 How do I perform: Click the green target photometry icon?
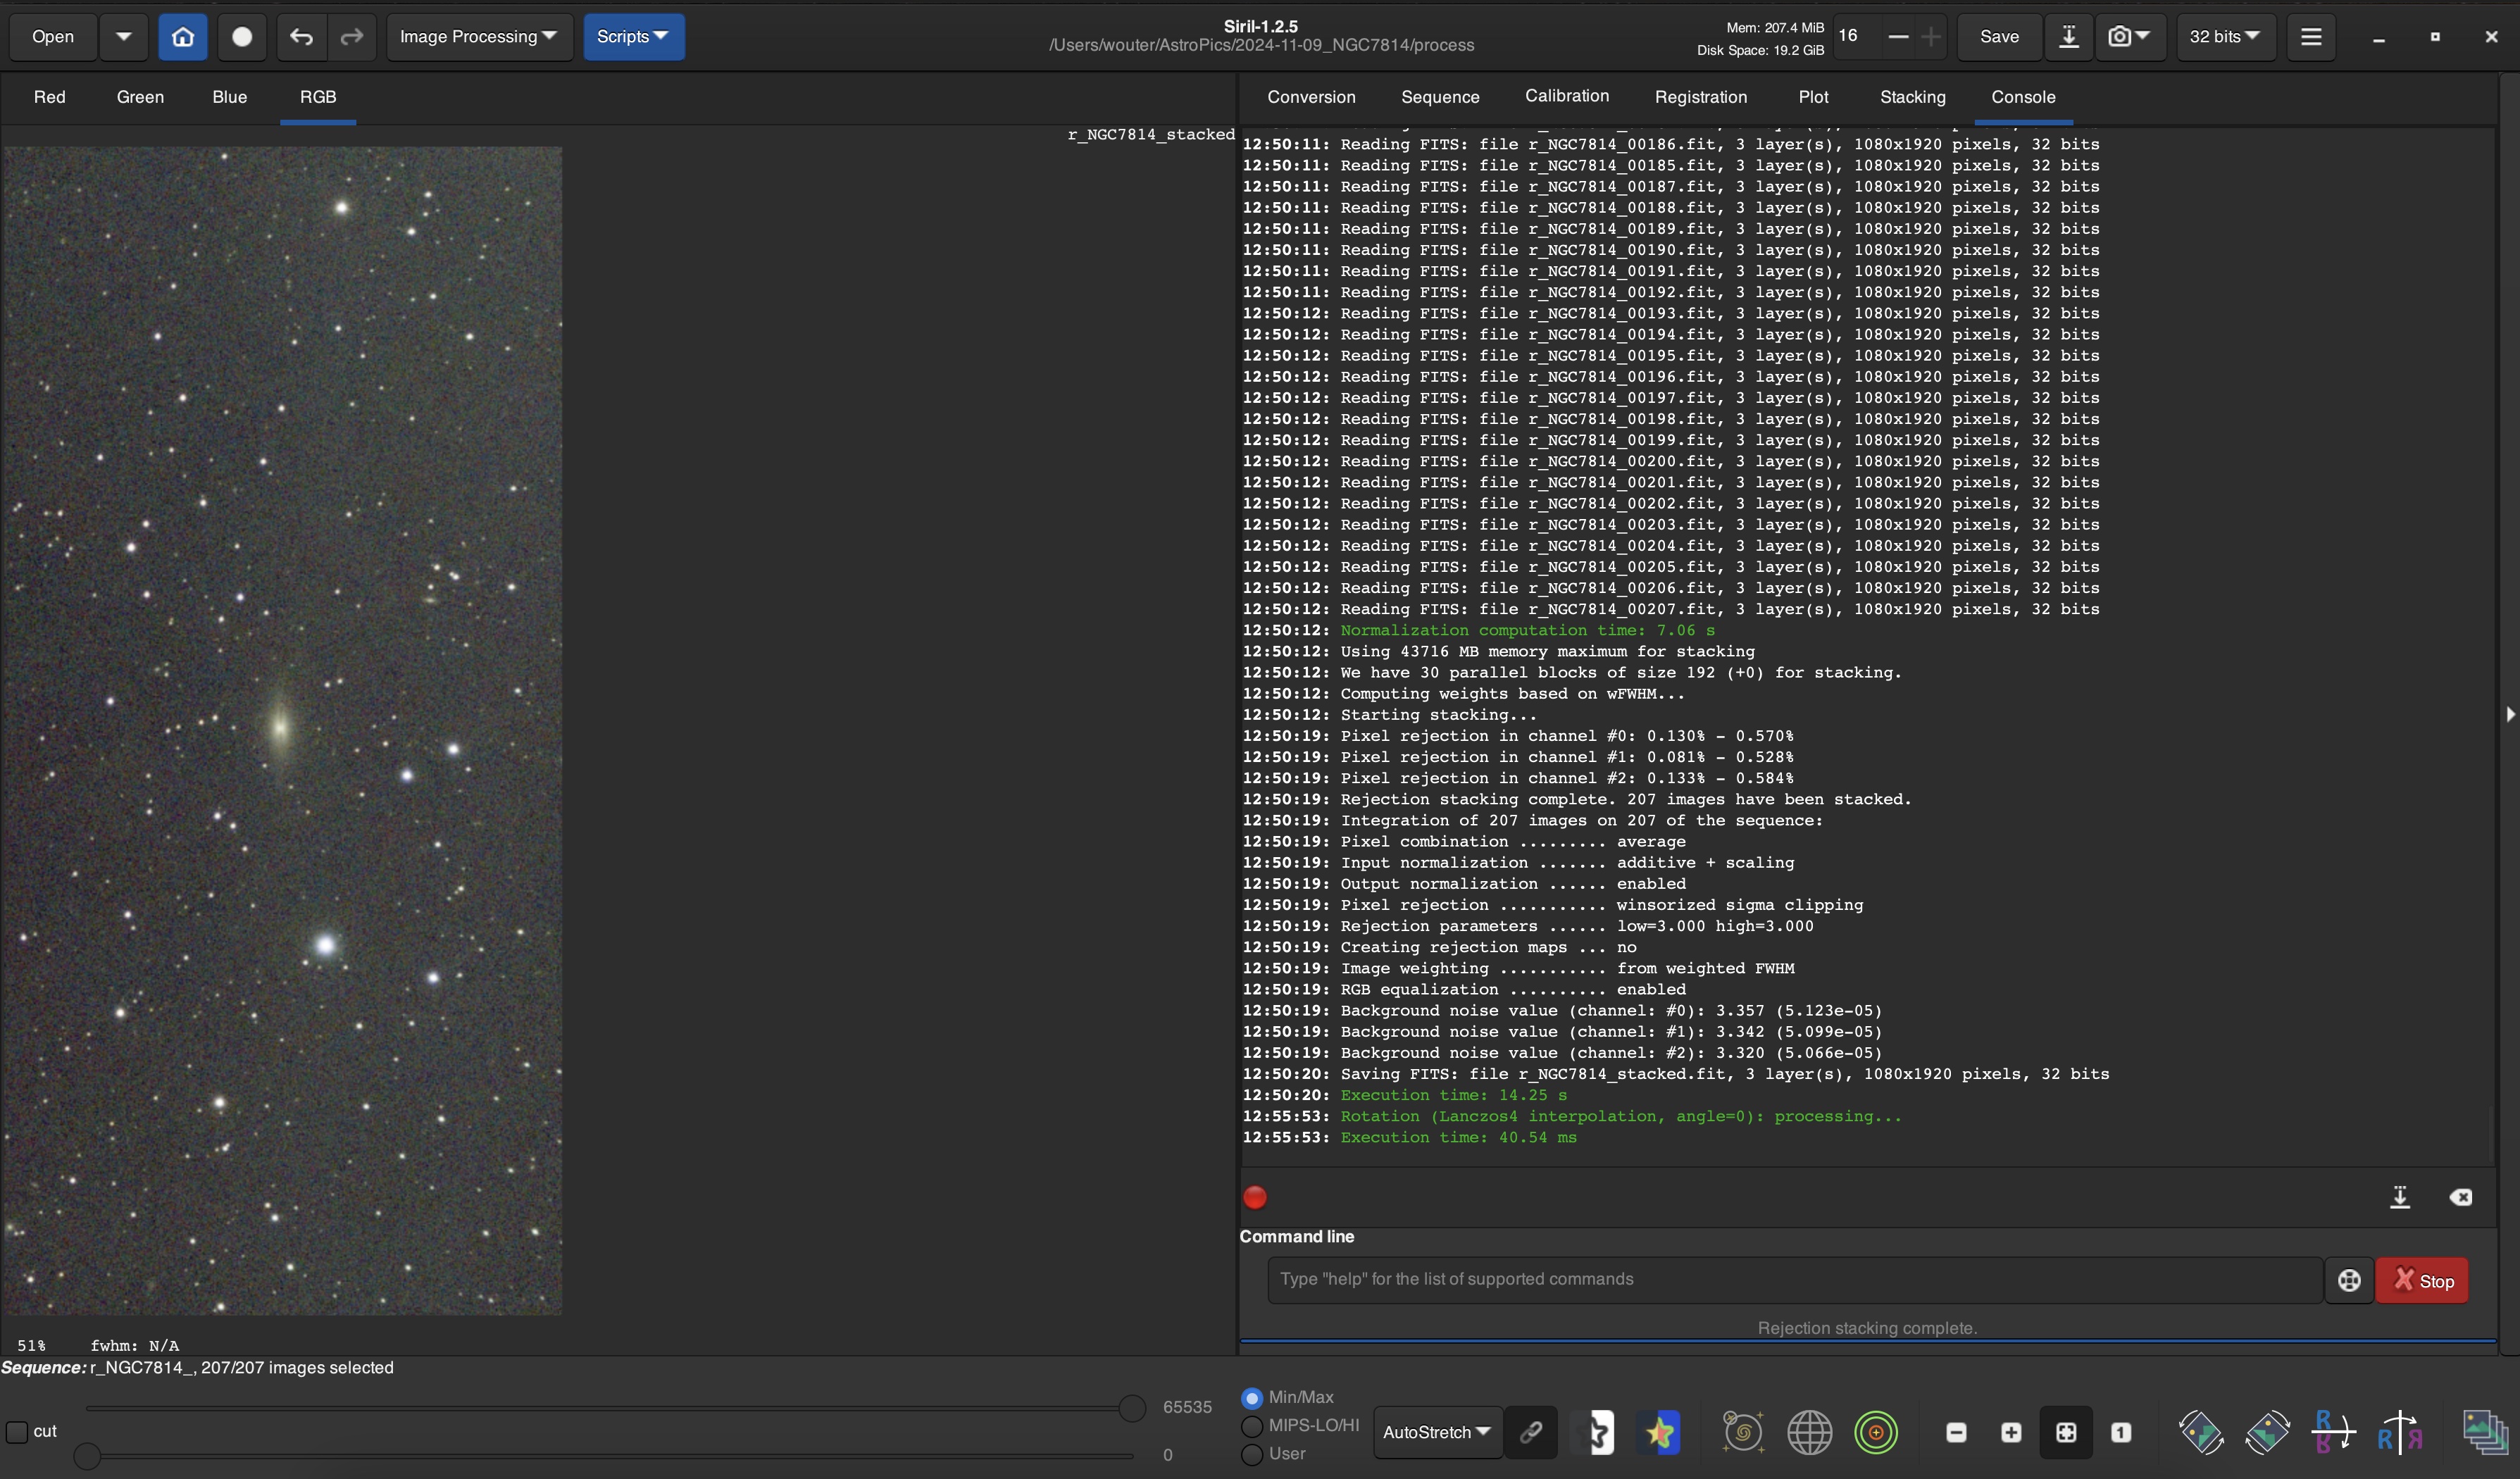coord(1876,1433)
